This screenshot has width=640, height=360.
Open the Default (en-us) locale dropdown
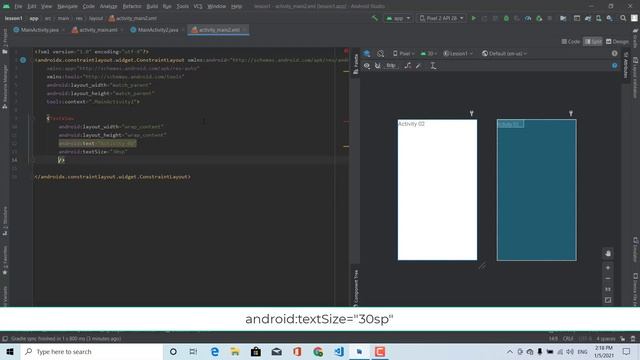[x=504, y=53]
